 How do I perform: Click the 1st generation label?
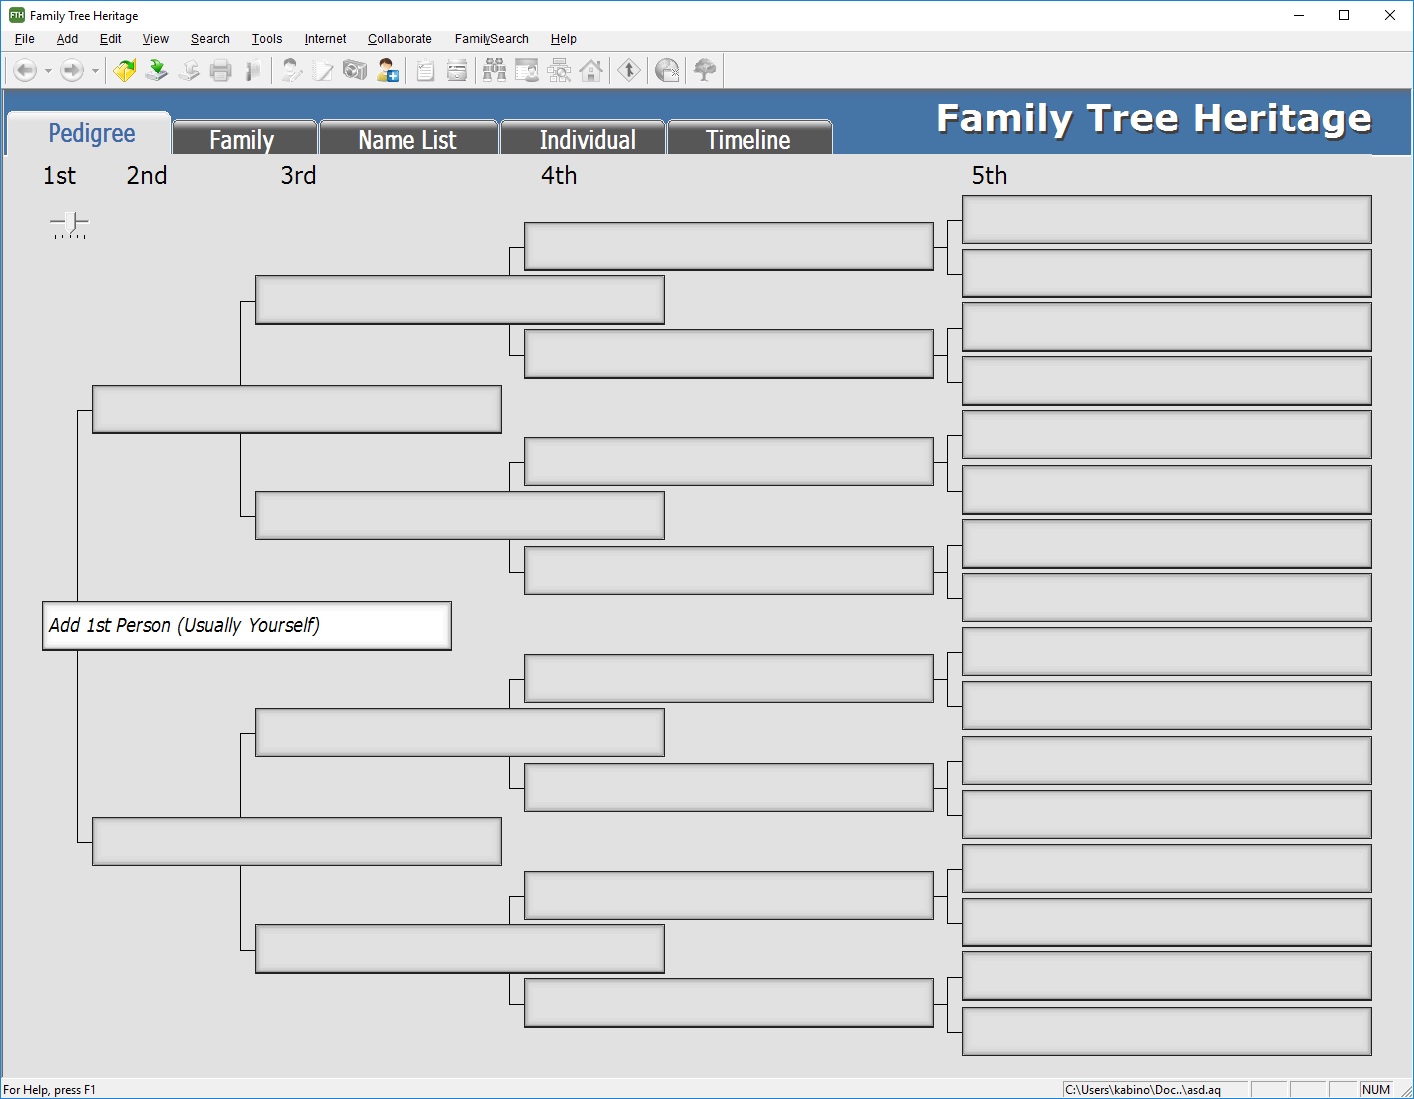tap(59, 176)
